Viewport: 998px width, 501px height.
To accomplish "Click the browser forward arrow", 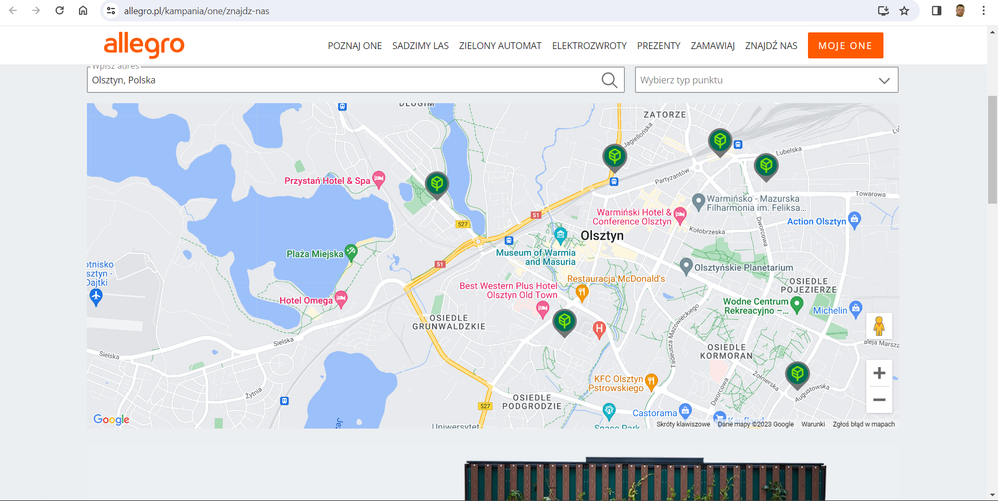I will pyautogui.click(x=36, y=11).
